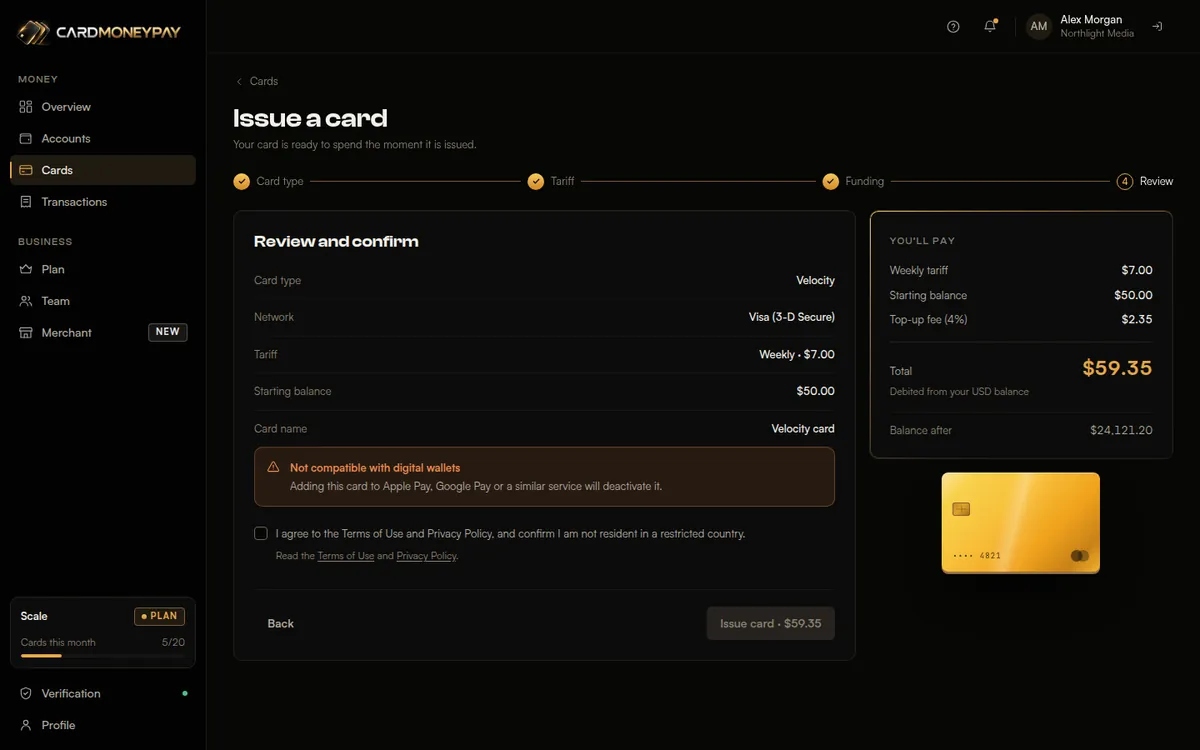Click the 5/20 cards count

173,642
